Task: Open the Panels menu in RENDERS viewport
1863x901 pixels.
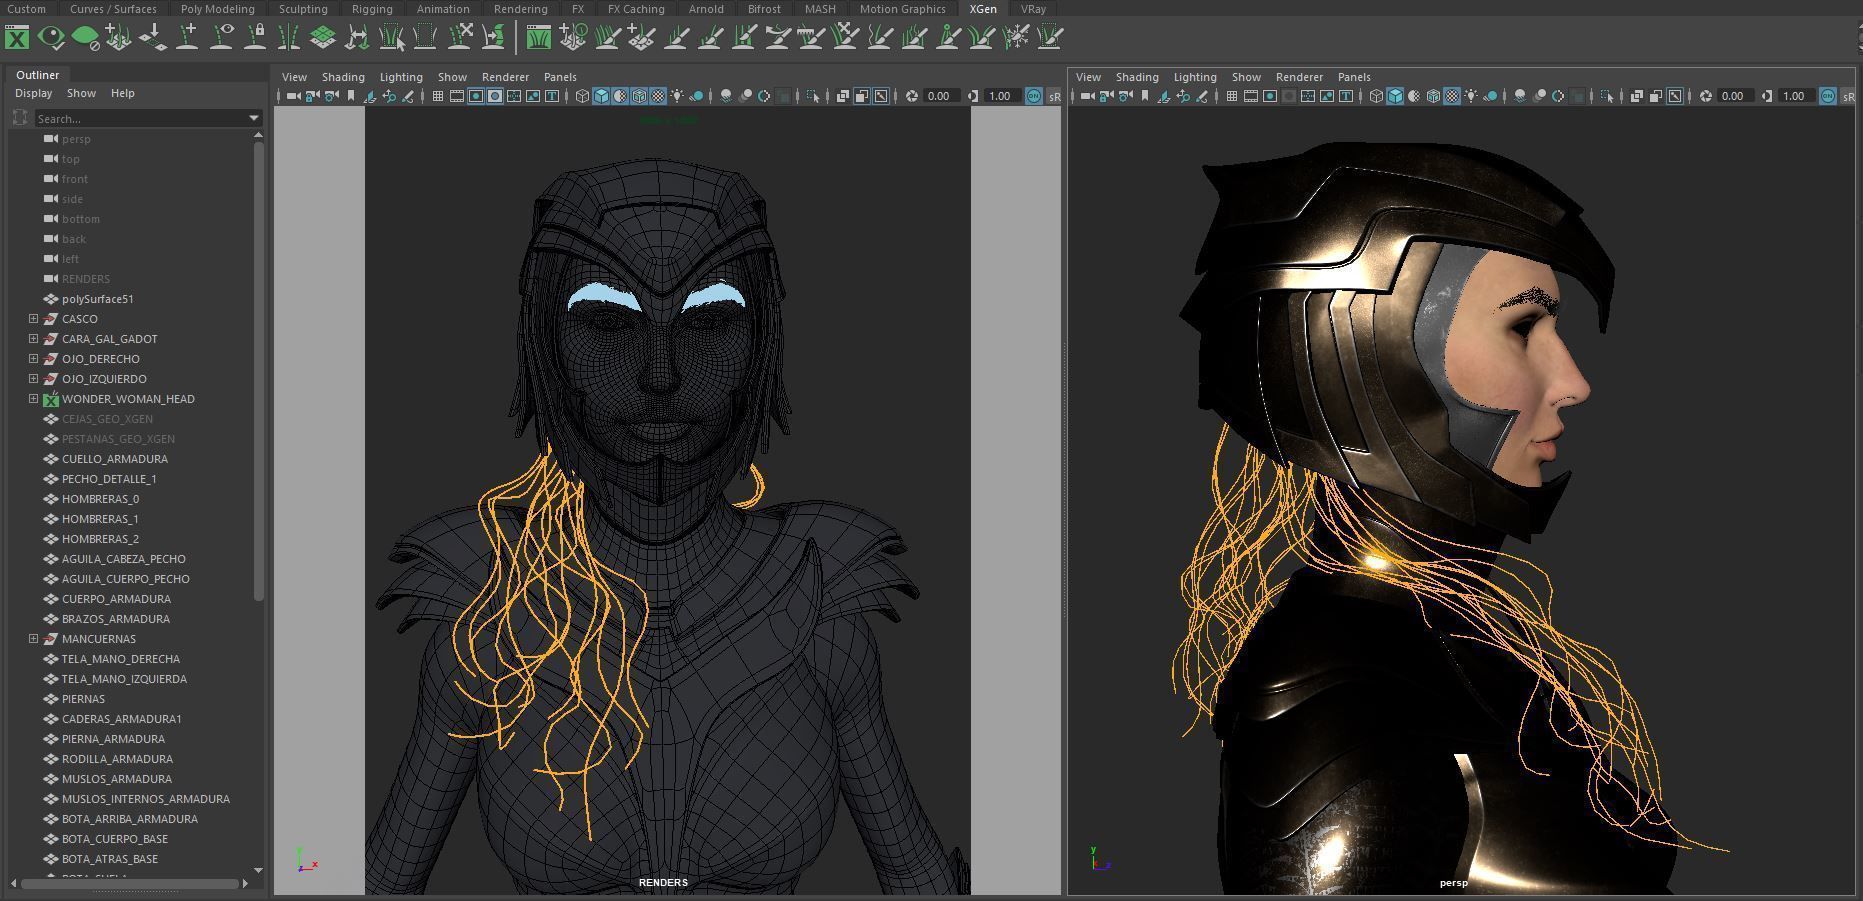Action: point(560,77)
